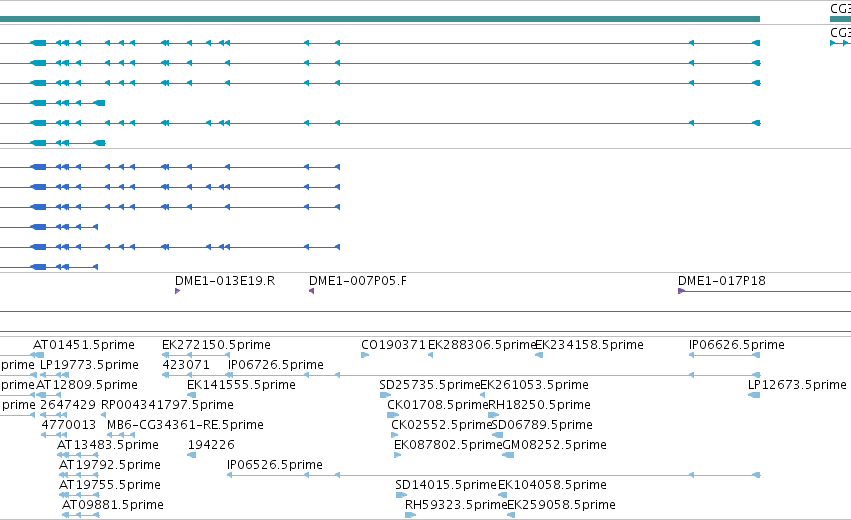851x520 pixels.
Task: Select the LP12673.5prime EST label
Action: point(797,385)
